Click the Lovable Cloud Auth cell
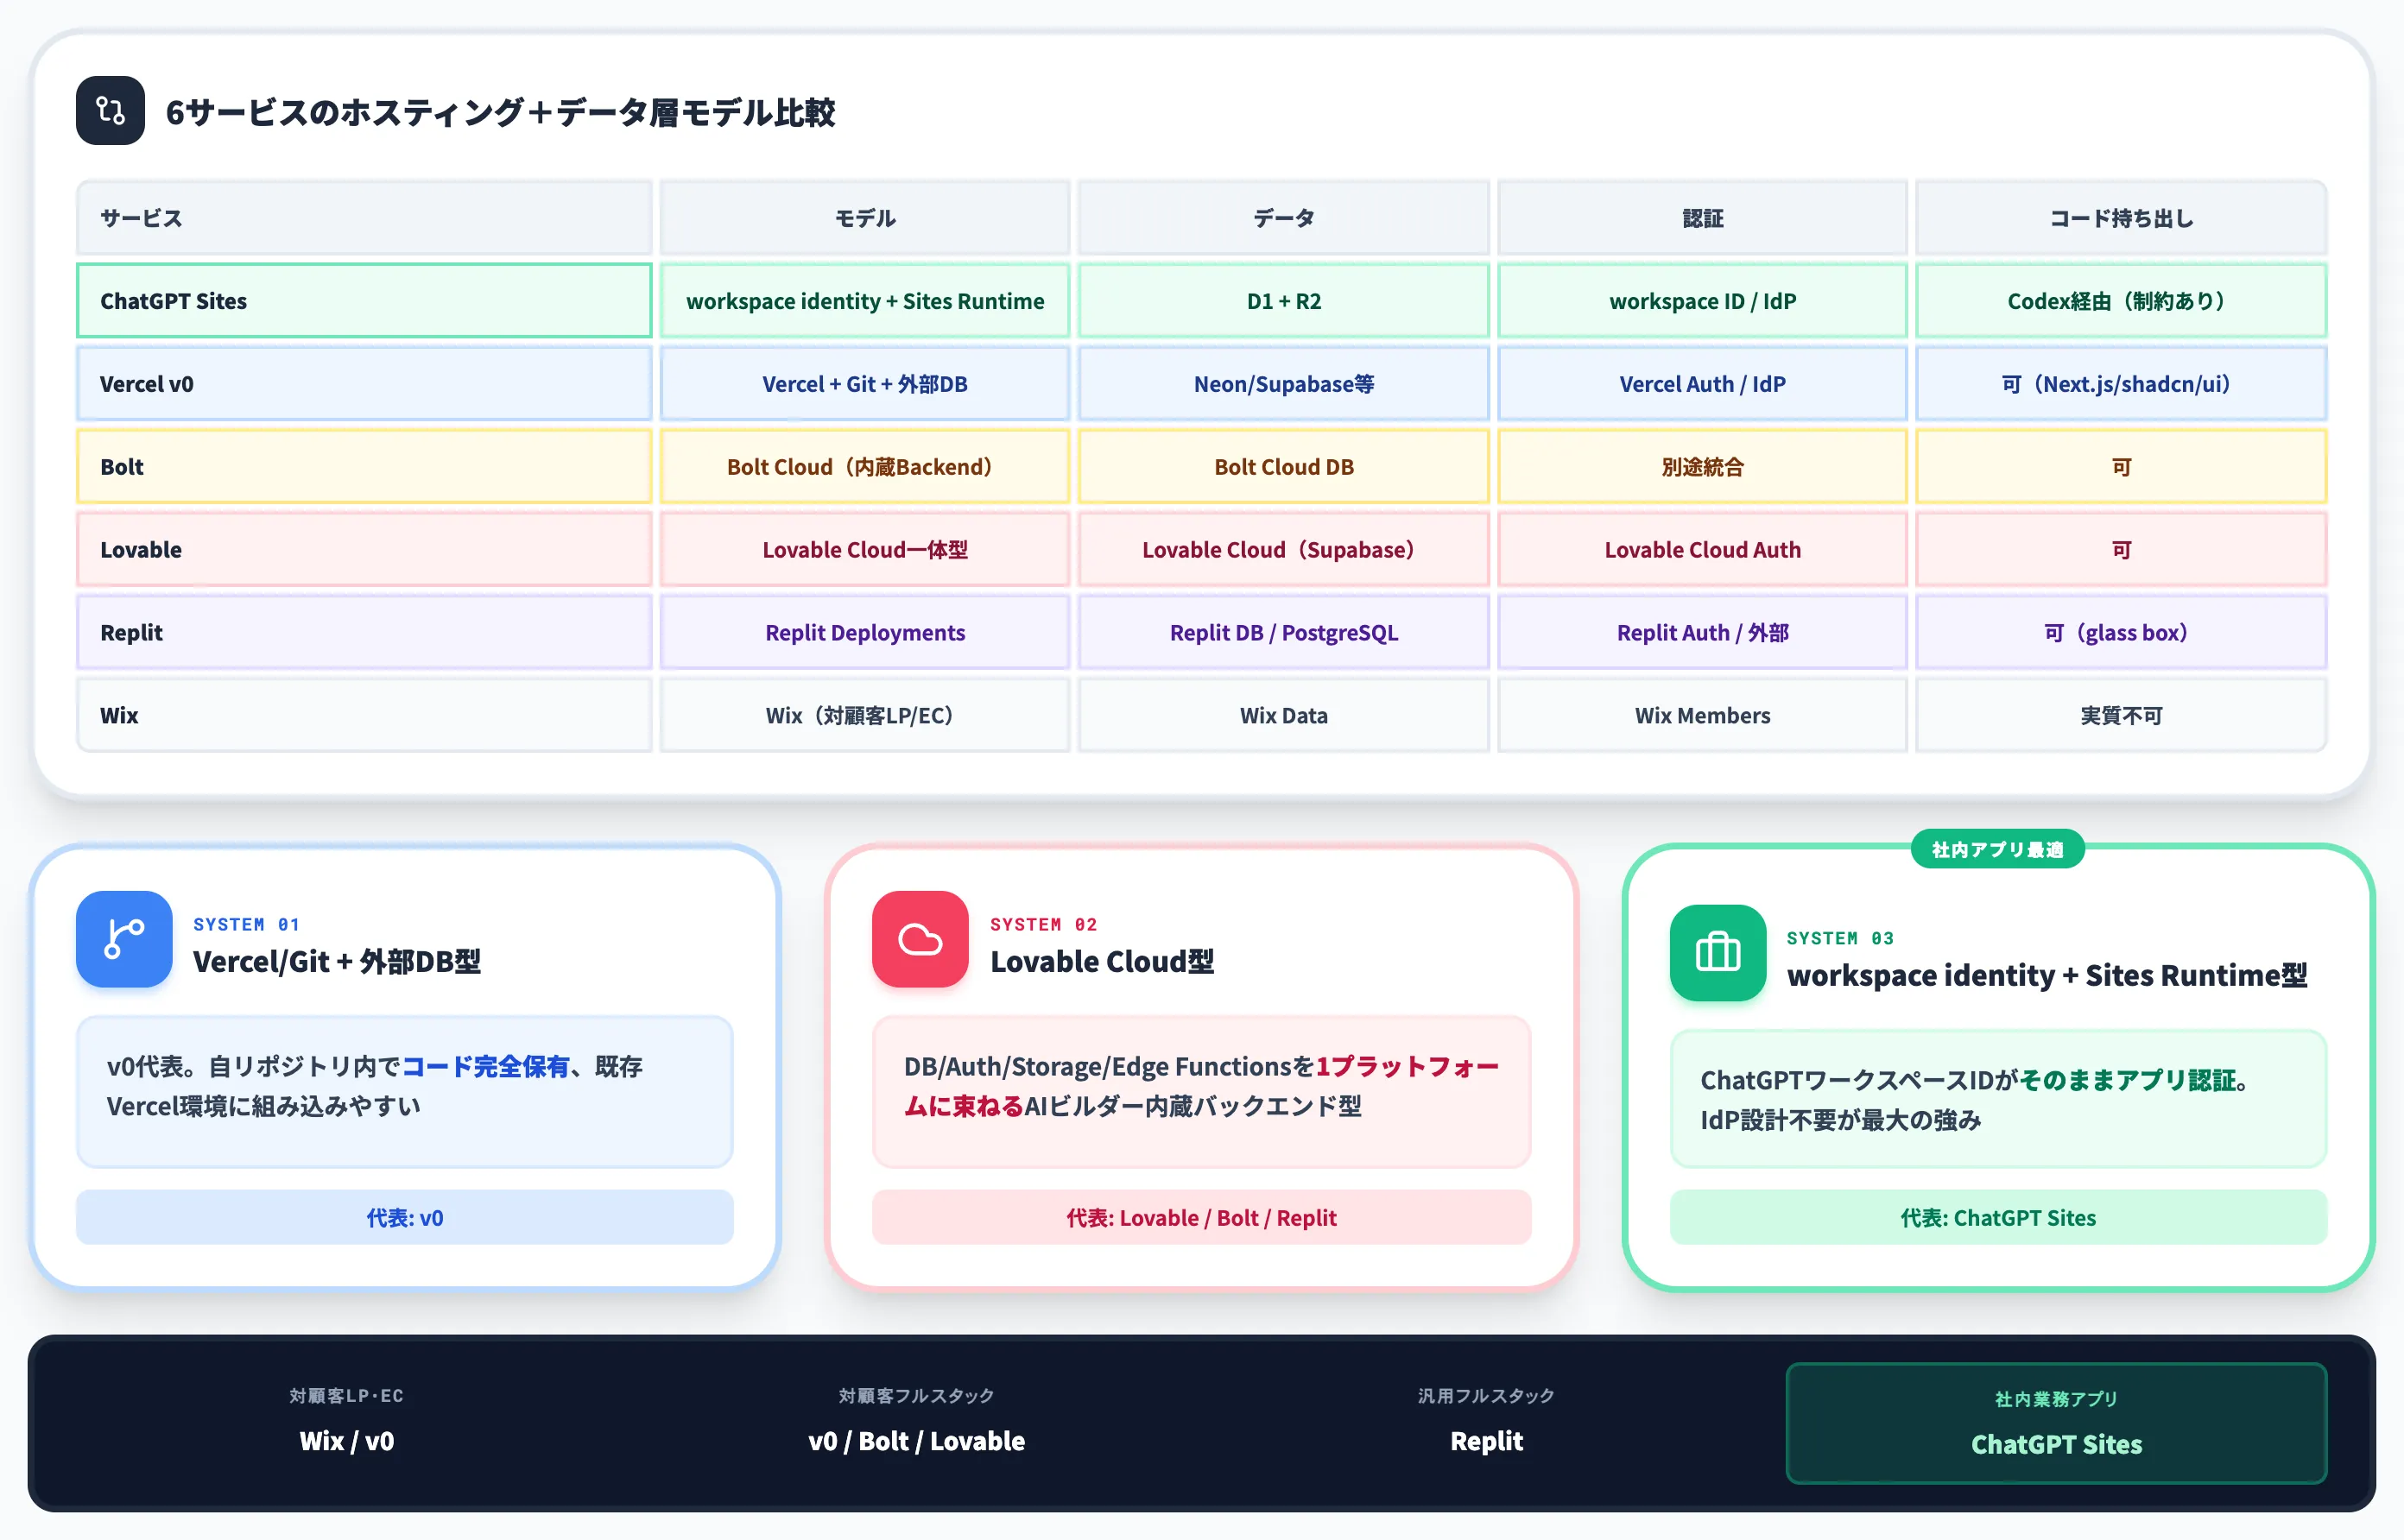Viewport: 2404px width, 1540px height. [x=1703, y=550]
